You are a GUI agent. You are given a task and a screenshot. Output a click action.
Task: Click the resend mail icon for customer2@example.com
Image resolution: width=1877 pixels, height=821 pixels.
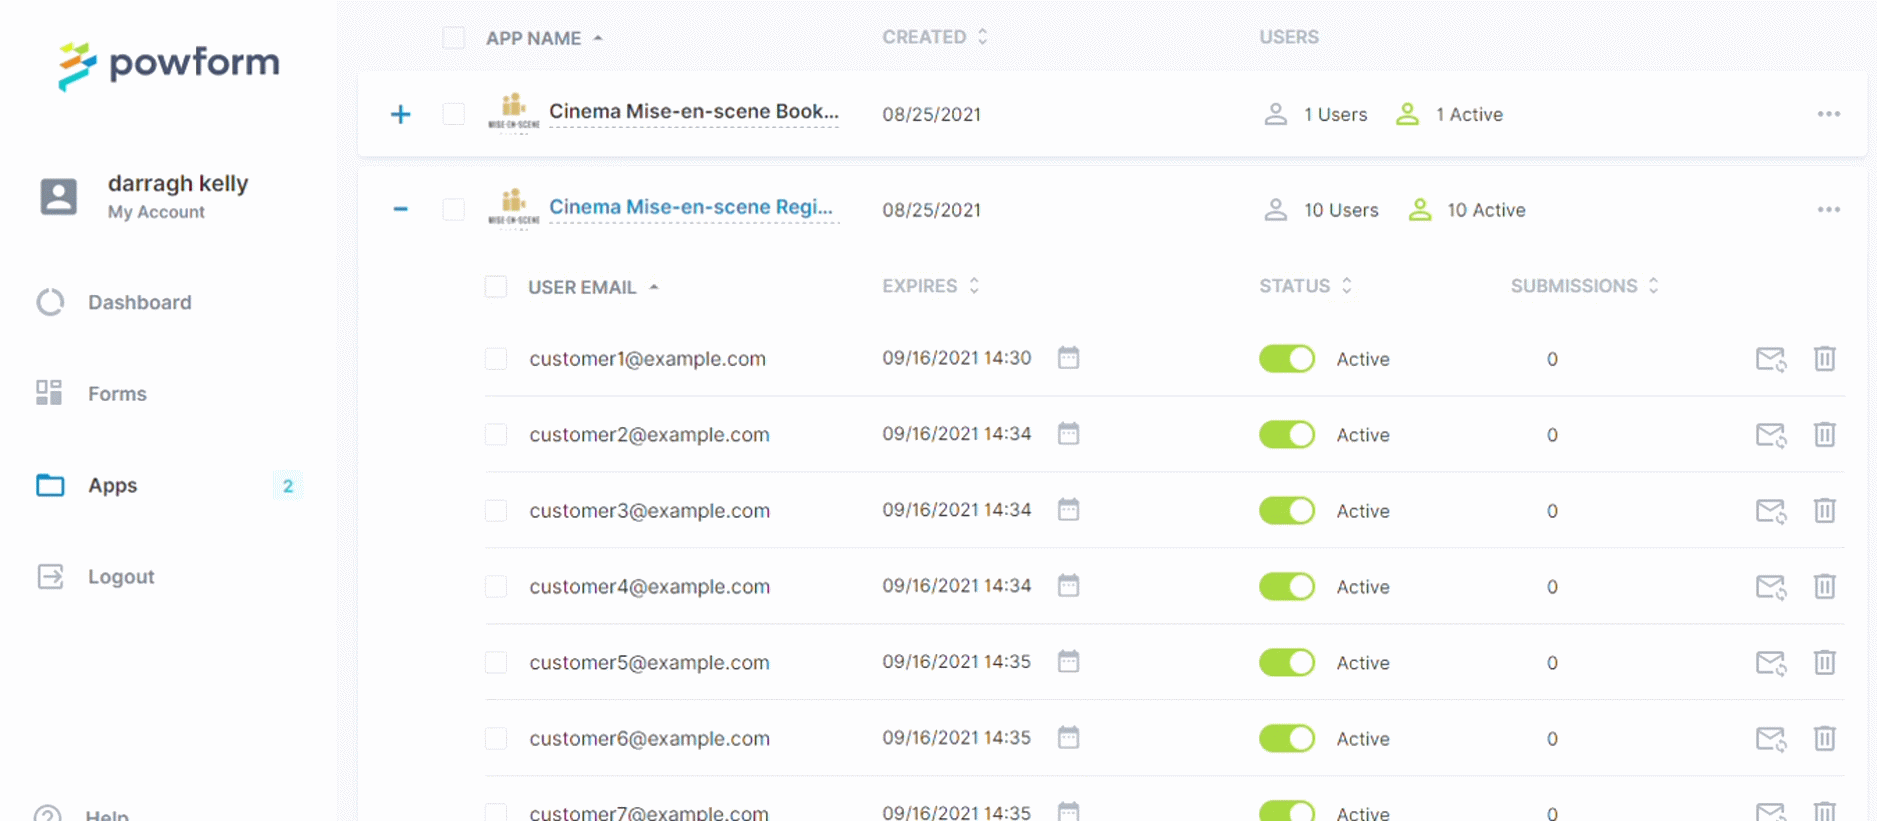click(1771, 434)
